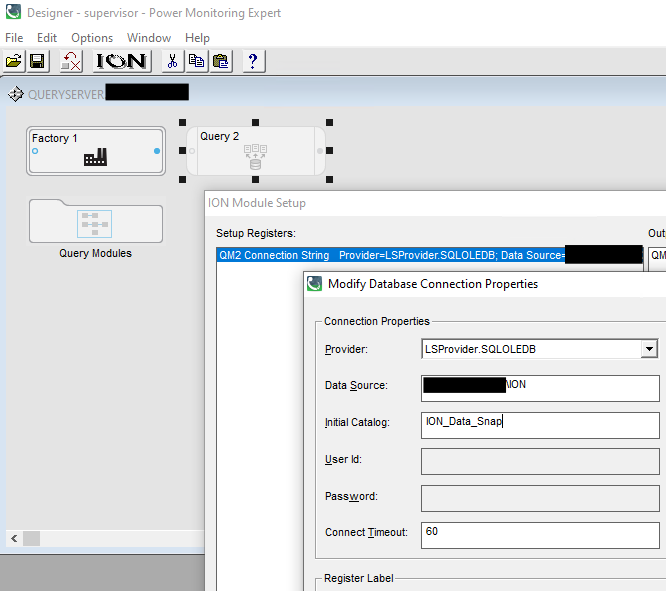
Task: Click the Paste clipboard toolbar icon
Action: point(220,61)
